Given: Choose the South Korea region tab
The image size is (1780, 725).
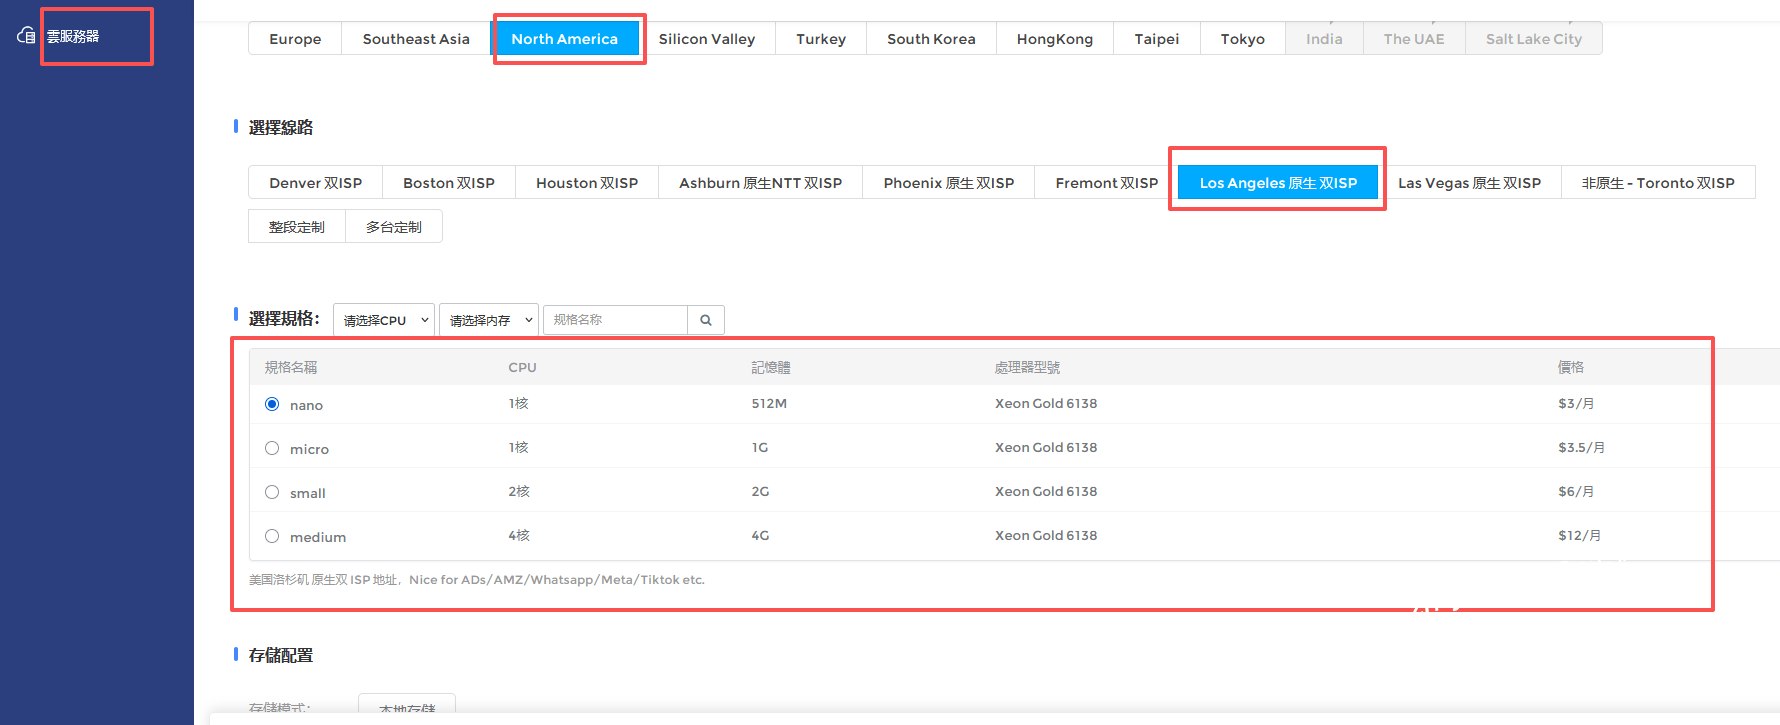Looking at the screenshot, I should click(931, 39).
